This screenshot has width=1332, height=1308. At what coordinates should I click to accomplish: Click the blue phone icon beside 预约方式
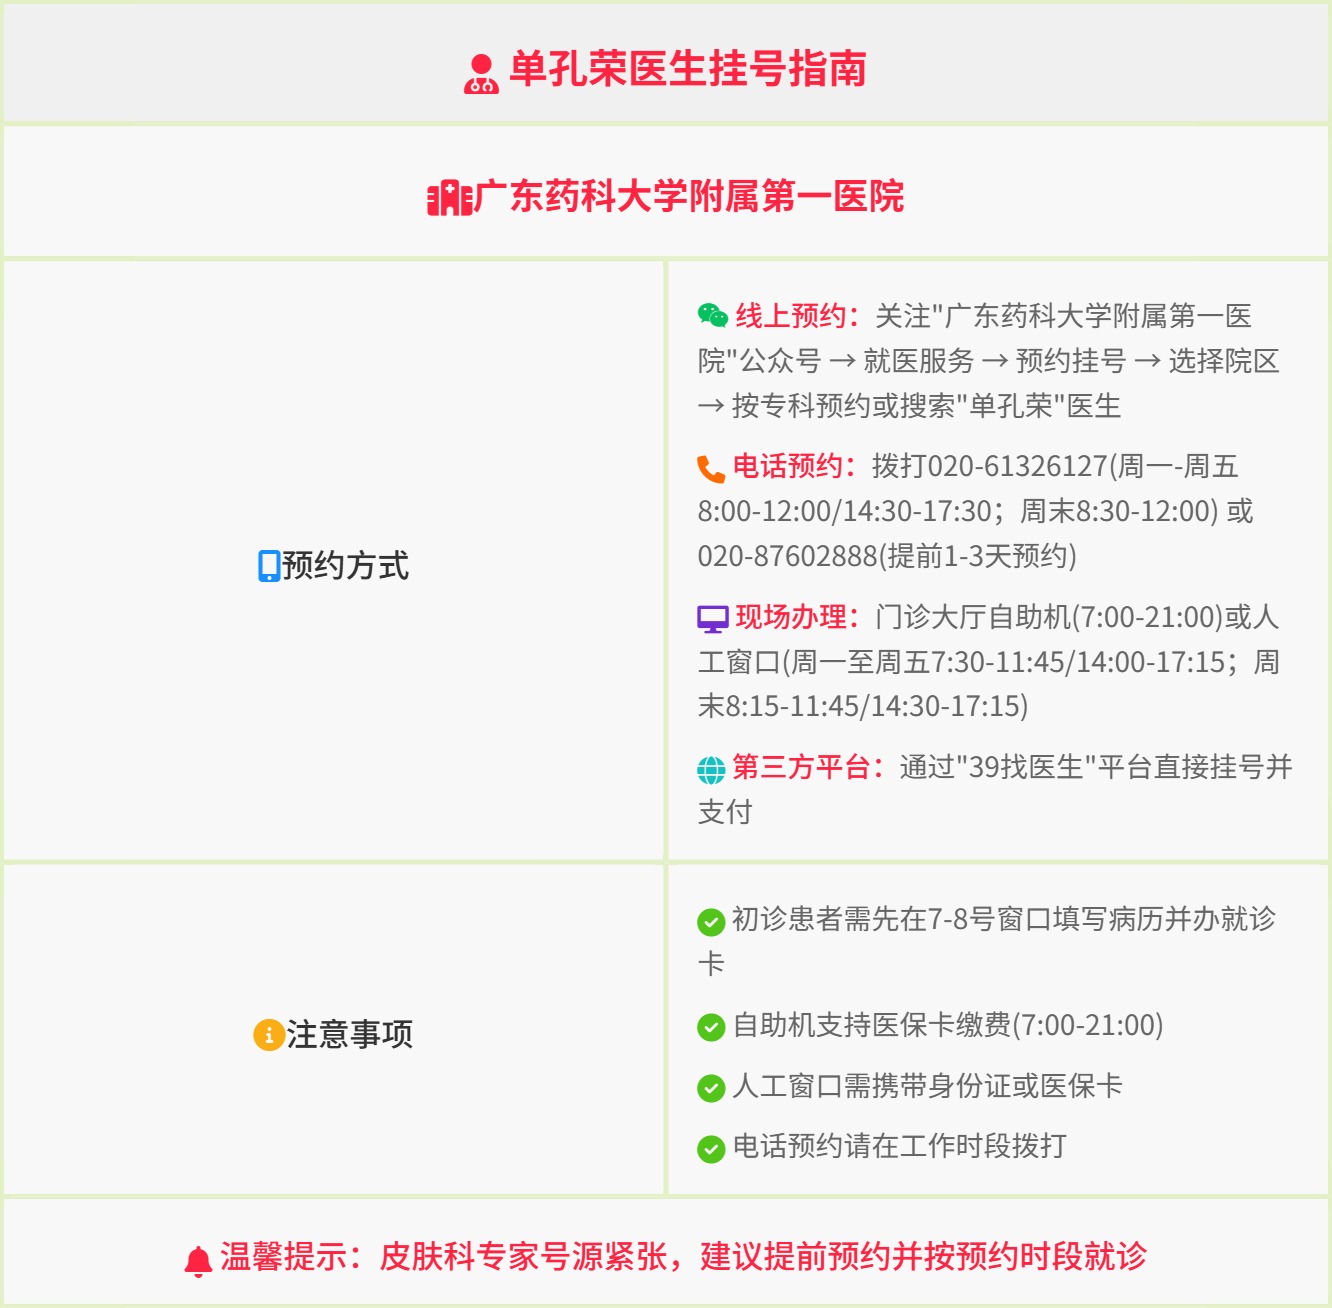tap(269, 566)
